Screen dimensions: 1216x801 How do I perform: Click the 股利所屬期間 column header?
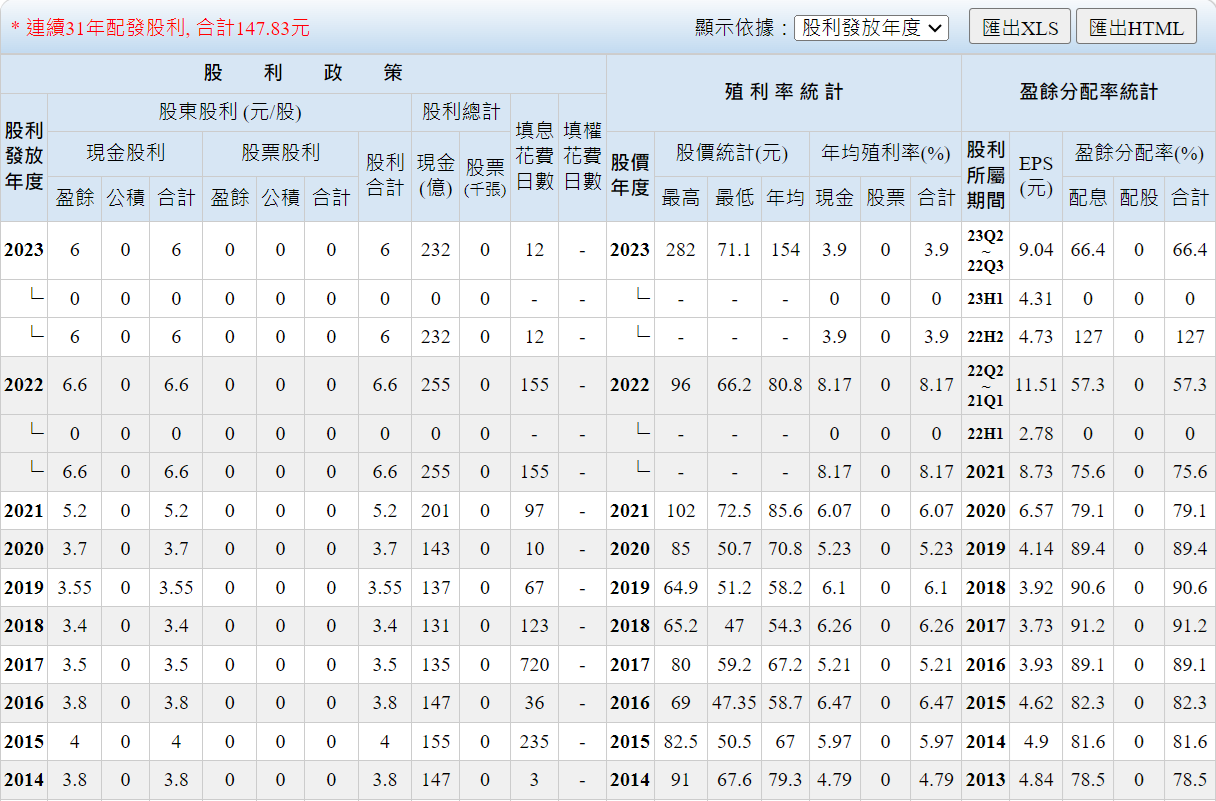985,175
